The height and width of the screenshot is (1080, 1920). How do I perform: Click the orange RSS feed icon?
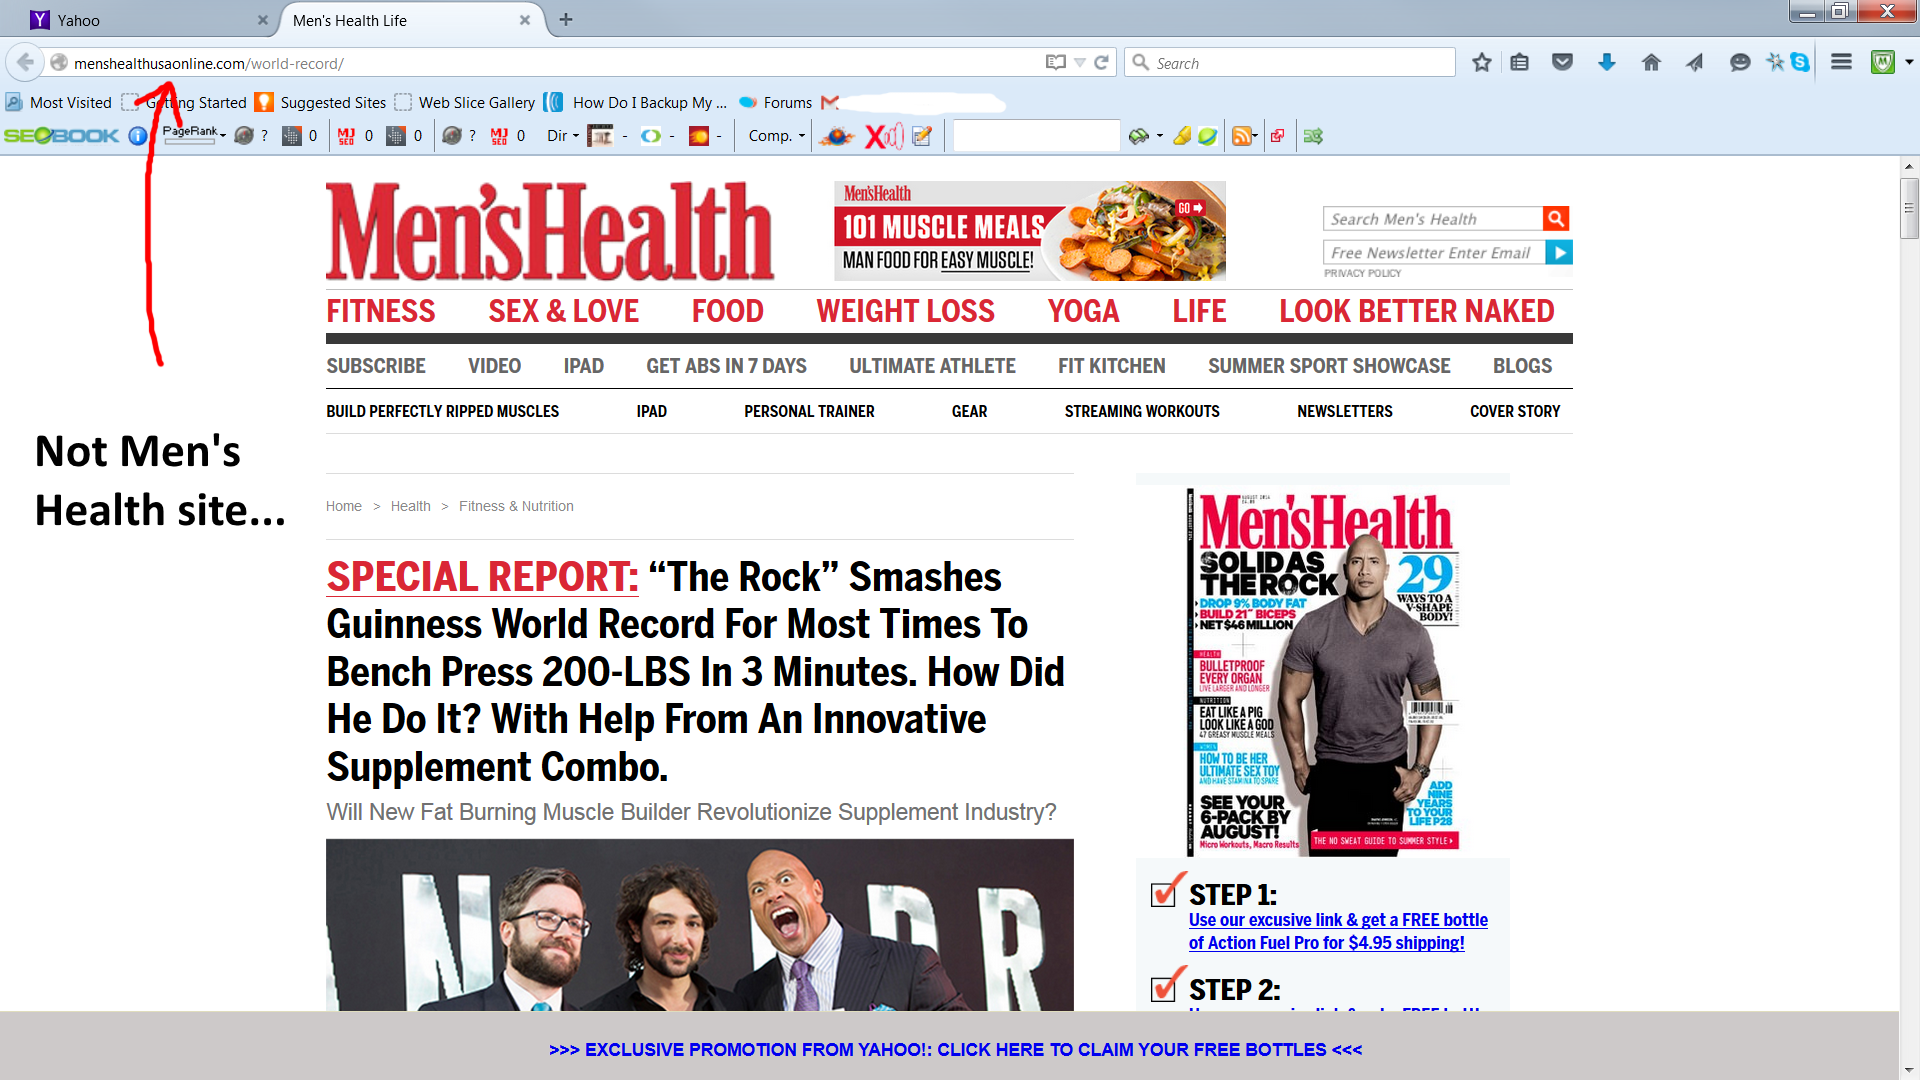1241,135
